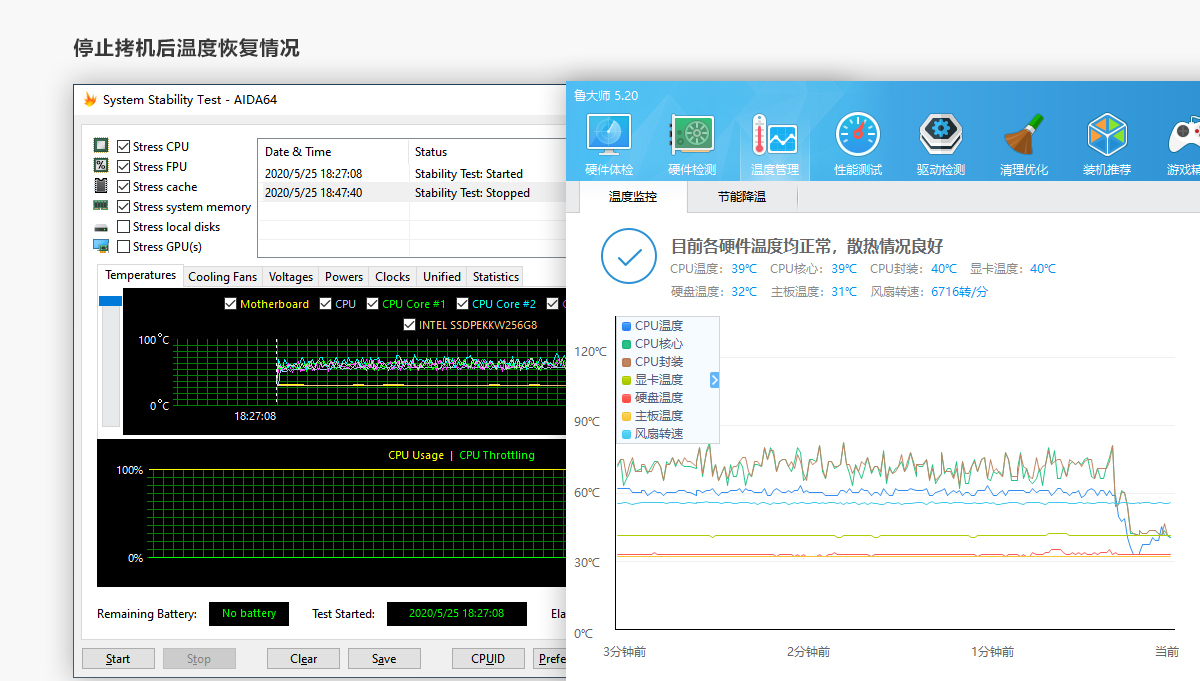Click the No battery status field
The height and width of the screenshot is (681, 1200).
coord(249,613)
